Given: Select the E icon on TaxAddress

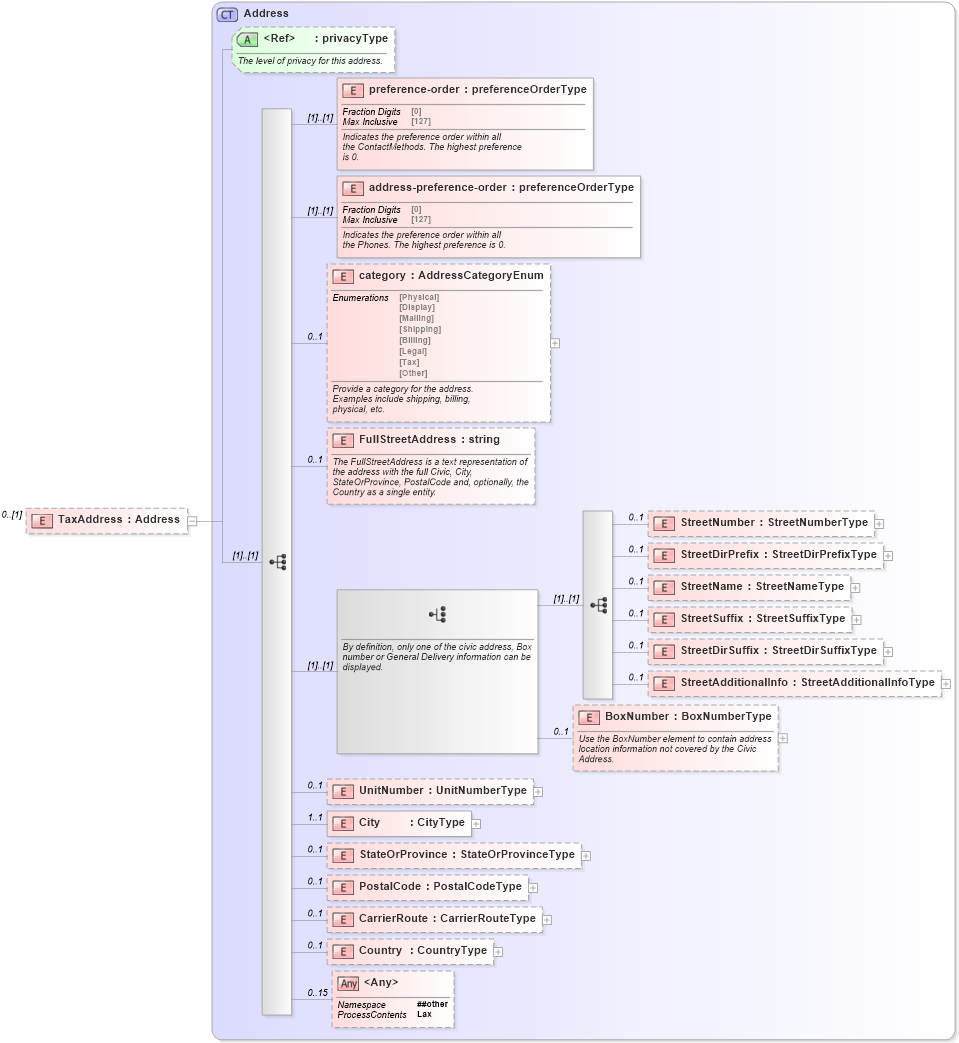Looking at the screenshot, I should [x=41, y=520].
